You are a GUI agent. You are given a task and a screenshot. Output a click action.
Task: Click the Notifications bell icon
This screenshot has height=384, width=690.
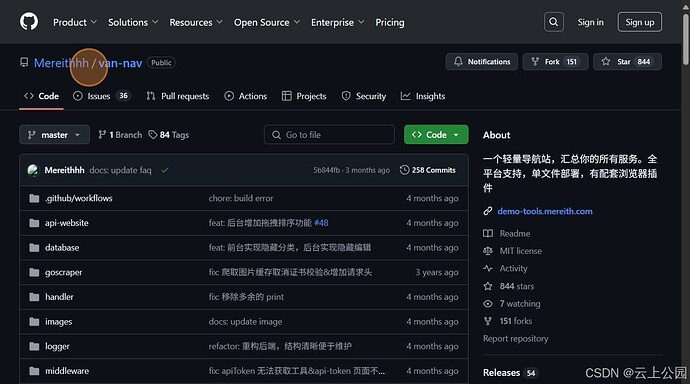pos(458,62)
